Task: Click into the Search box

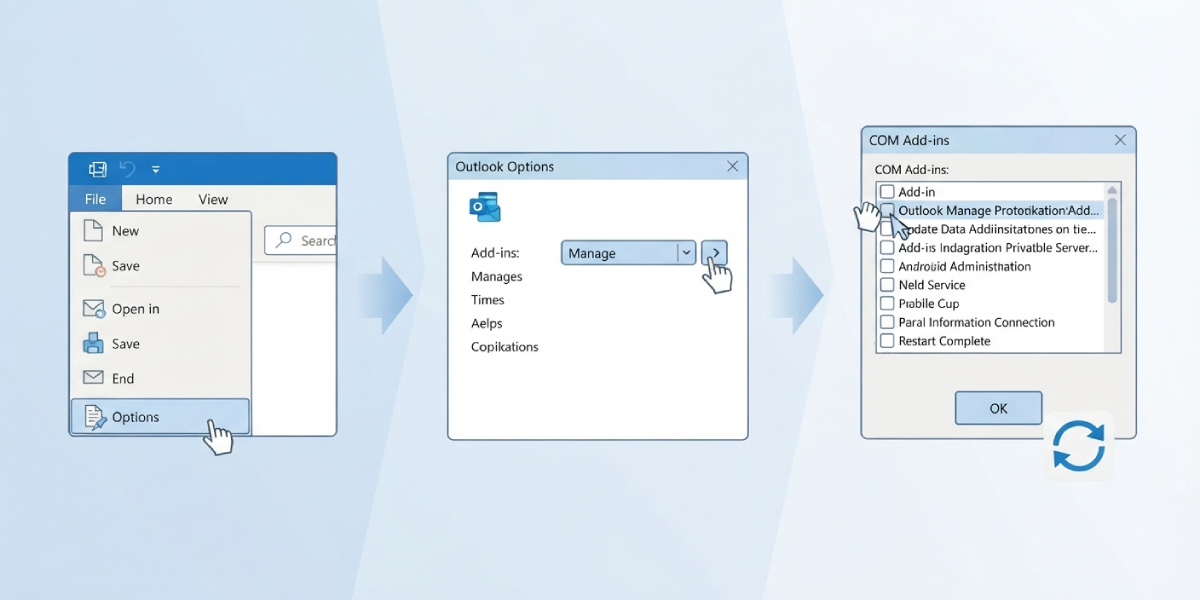Action: 300,240
